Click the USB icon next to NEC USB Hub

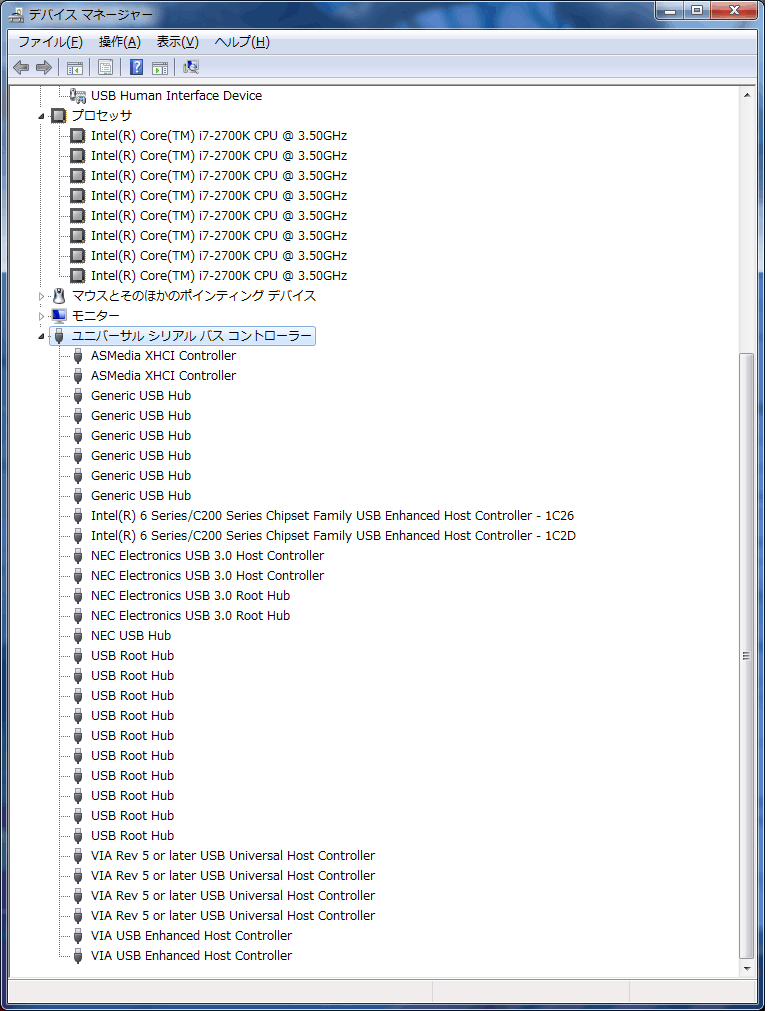pos(78,635)
